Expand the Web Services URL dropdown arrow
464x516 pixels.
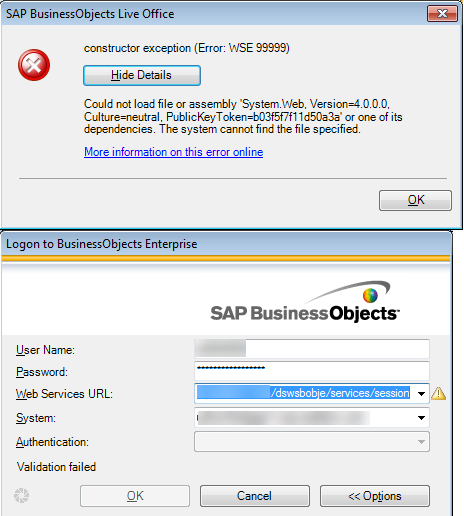pos(421,394)
